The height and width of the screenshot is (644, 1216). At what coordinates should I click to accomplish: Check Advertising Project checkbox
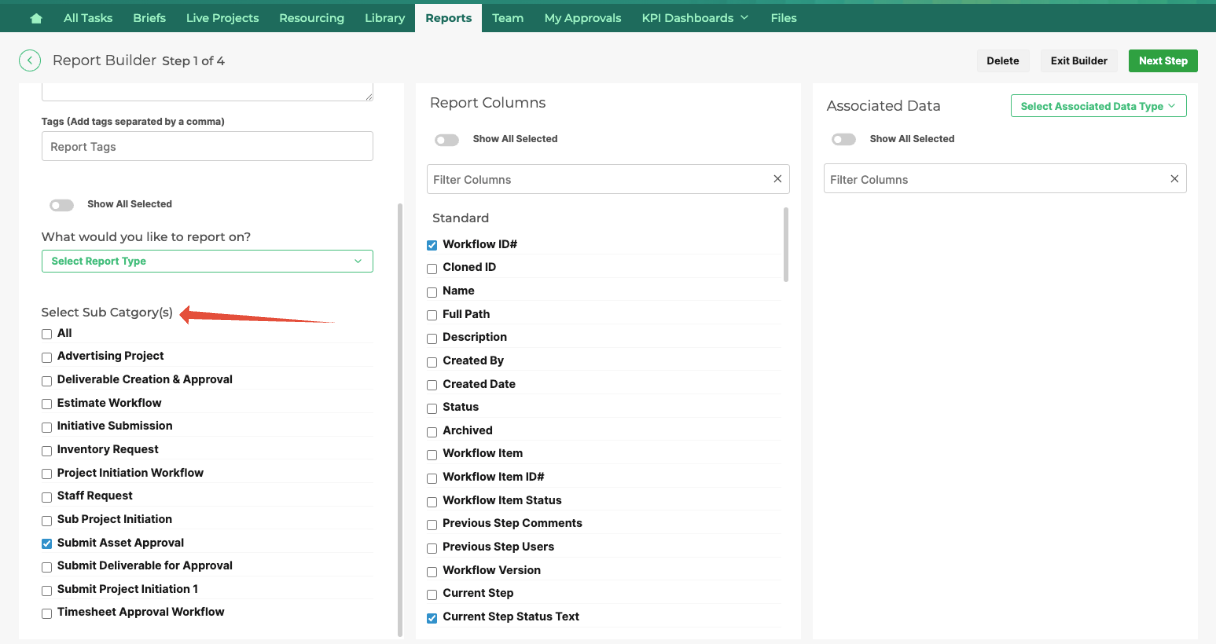(x=47, y=357)
